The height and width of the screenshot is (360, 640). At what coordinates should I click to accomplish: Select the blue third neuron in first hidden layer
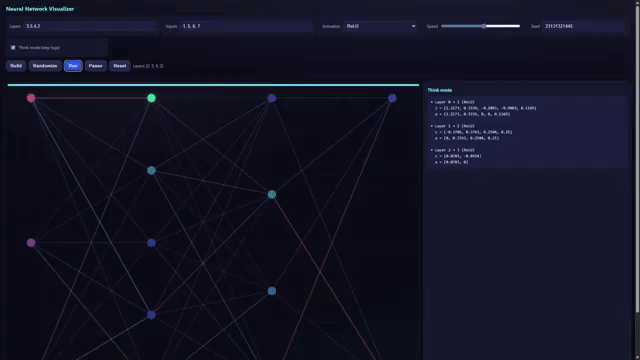[151, 243]
